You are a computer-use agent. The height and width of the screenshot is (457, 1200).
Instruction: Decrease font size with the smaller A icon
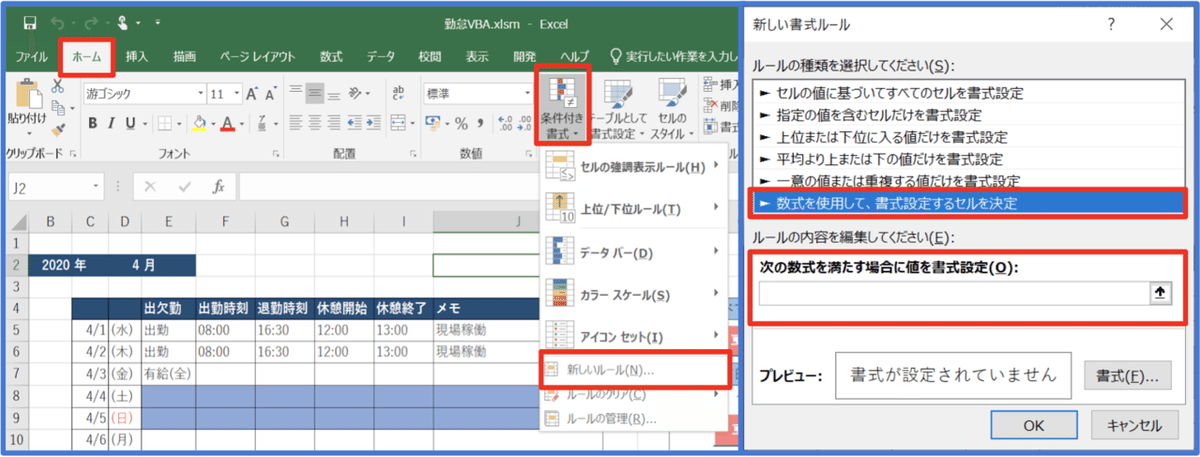pyautogui.click(x=271, y=93)
